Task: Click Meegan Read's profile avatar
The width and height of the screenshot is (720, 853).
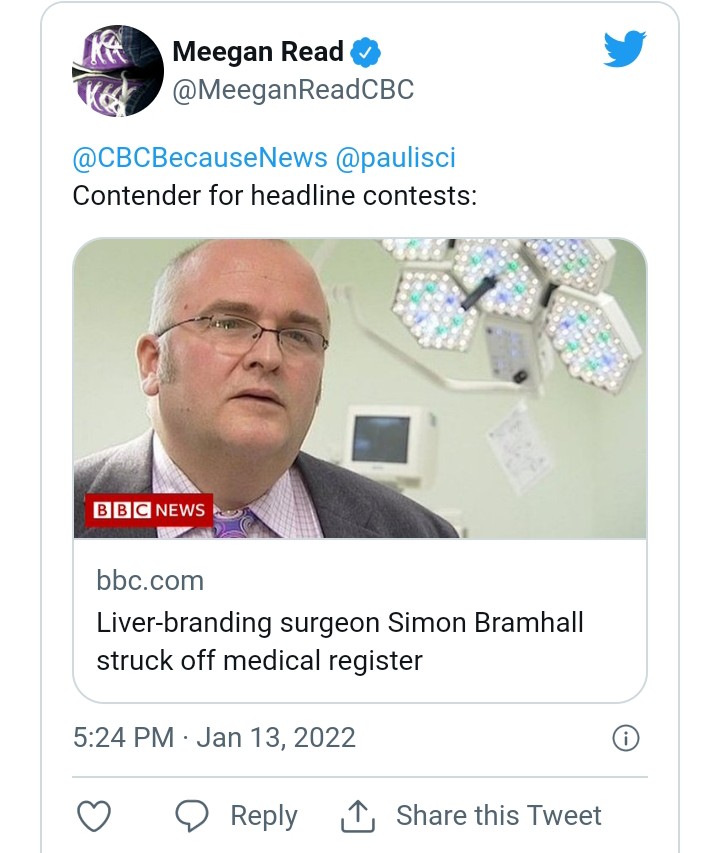Action: pyautogui.click(x=117, y=71)
